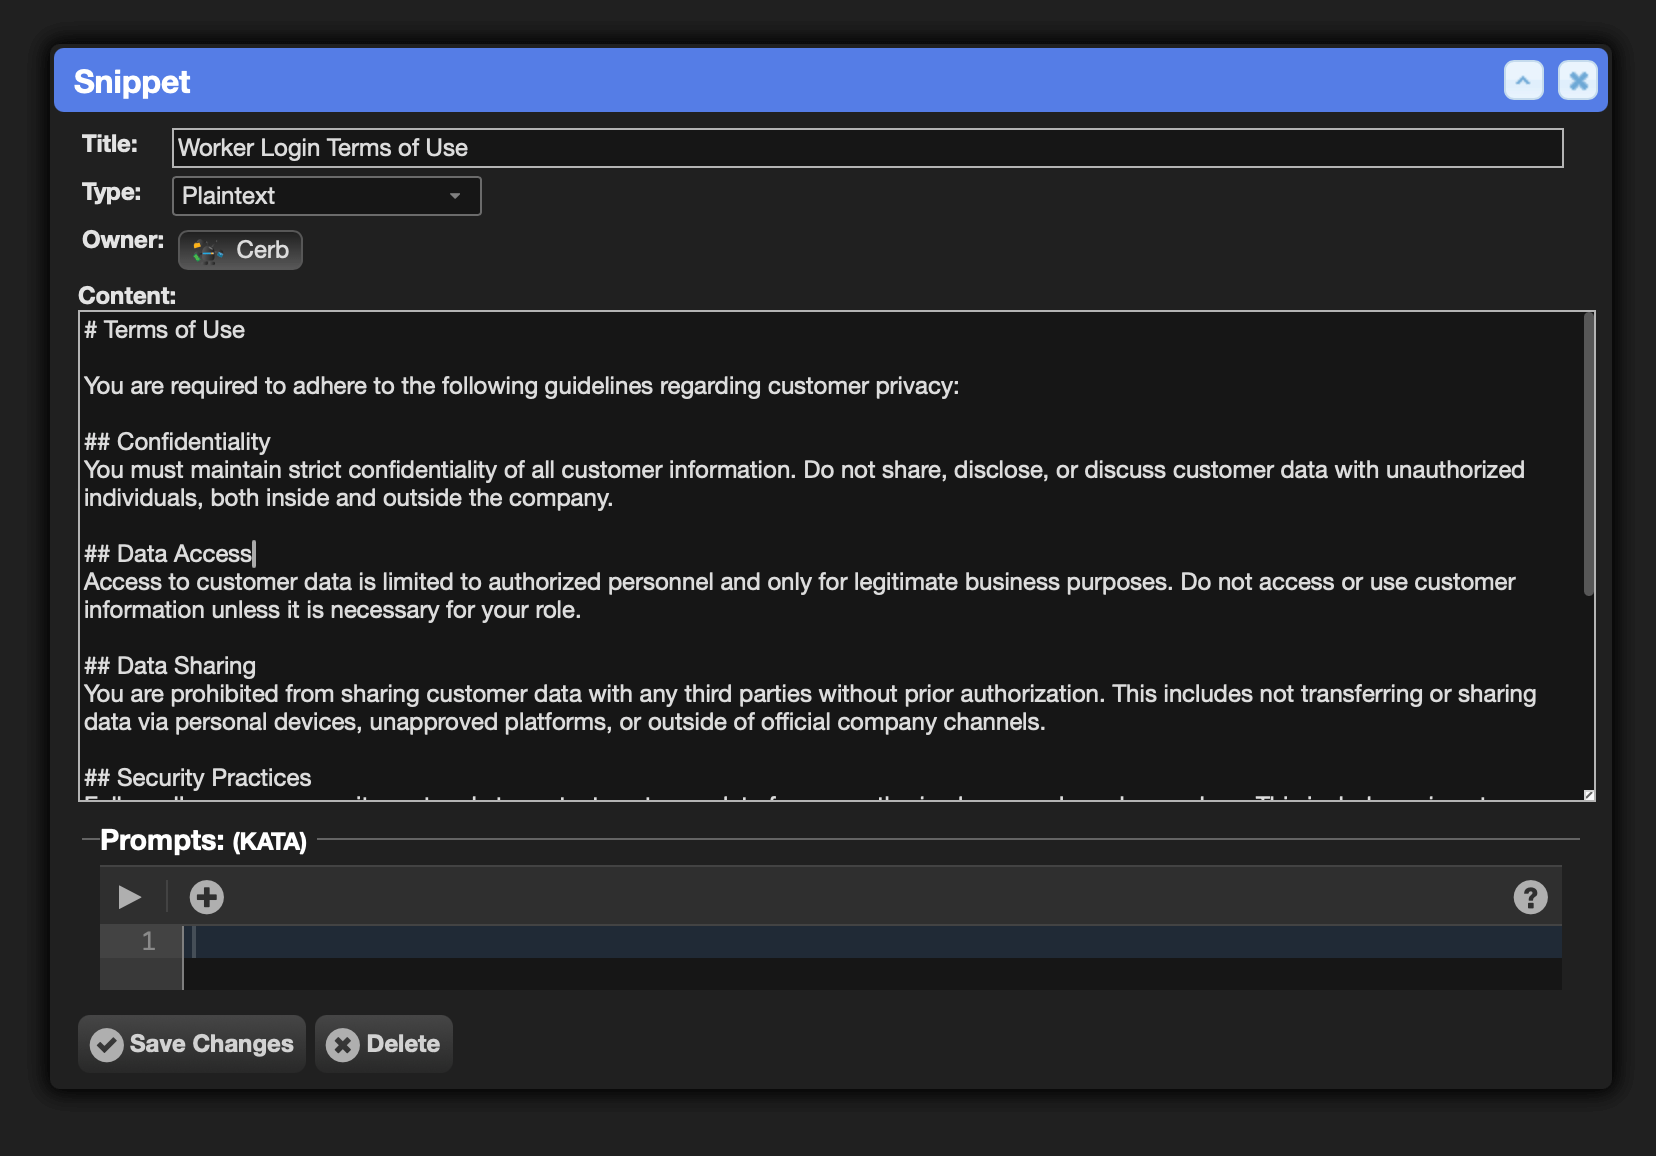The height and width of the screenshot is (1156, 1656).
Task: Open the Type dropdown showing Plaintext
Action: click(x=326, y=196)
